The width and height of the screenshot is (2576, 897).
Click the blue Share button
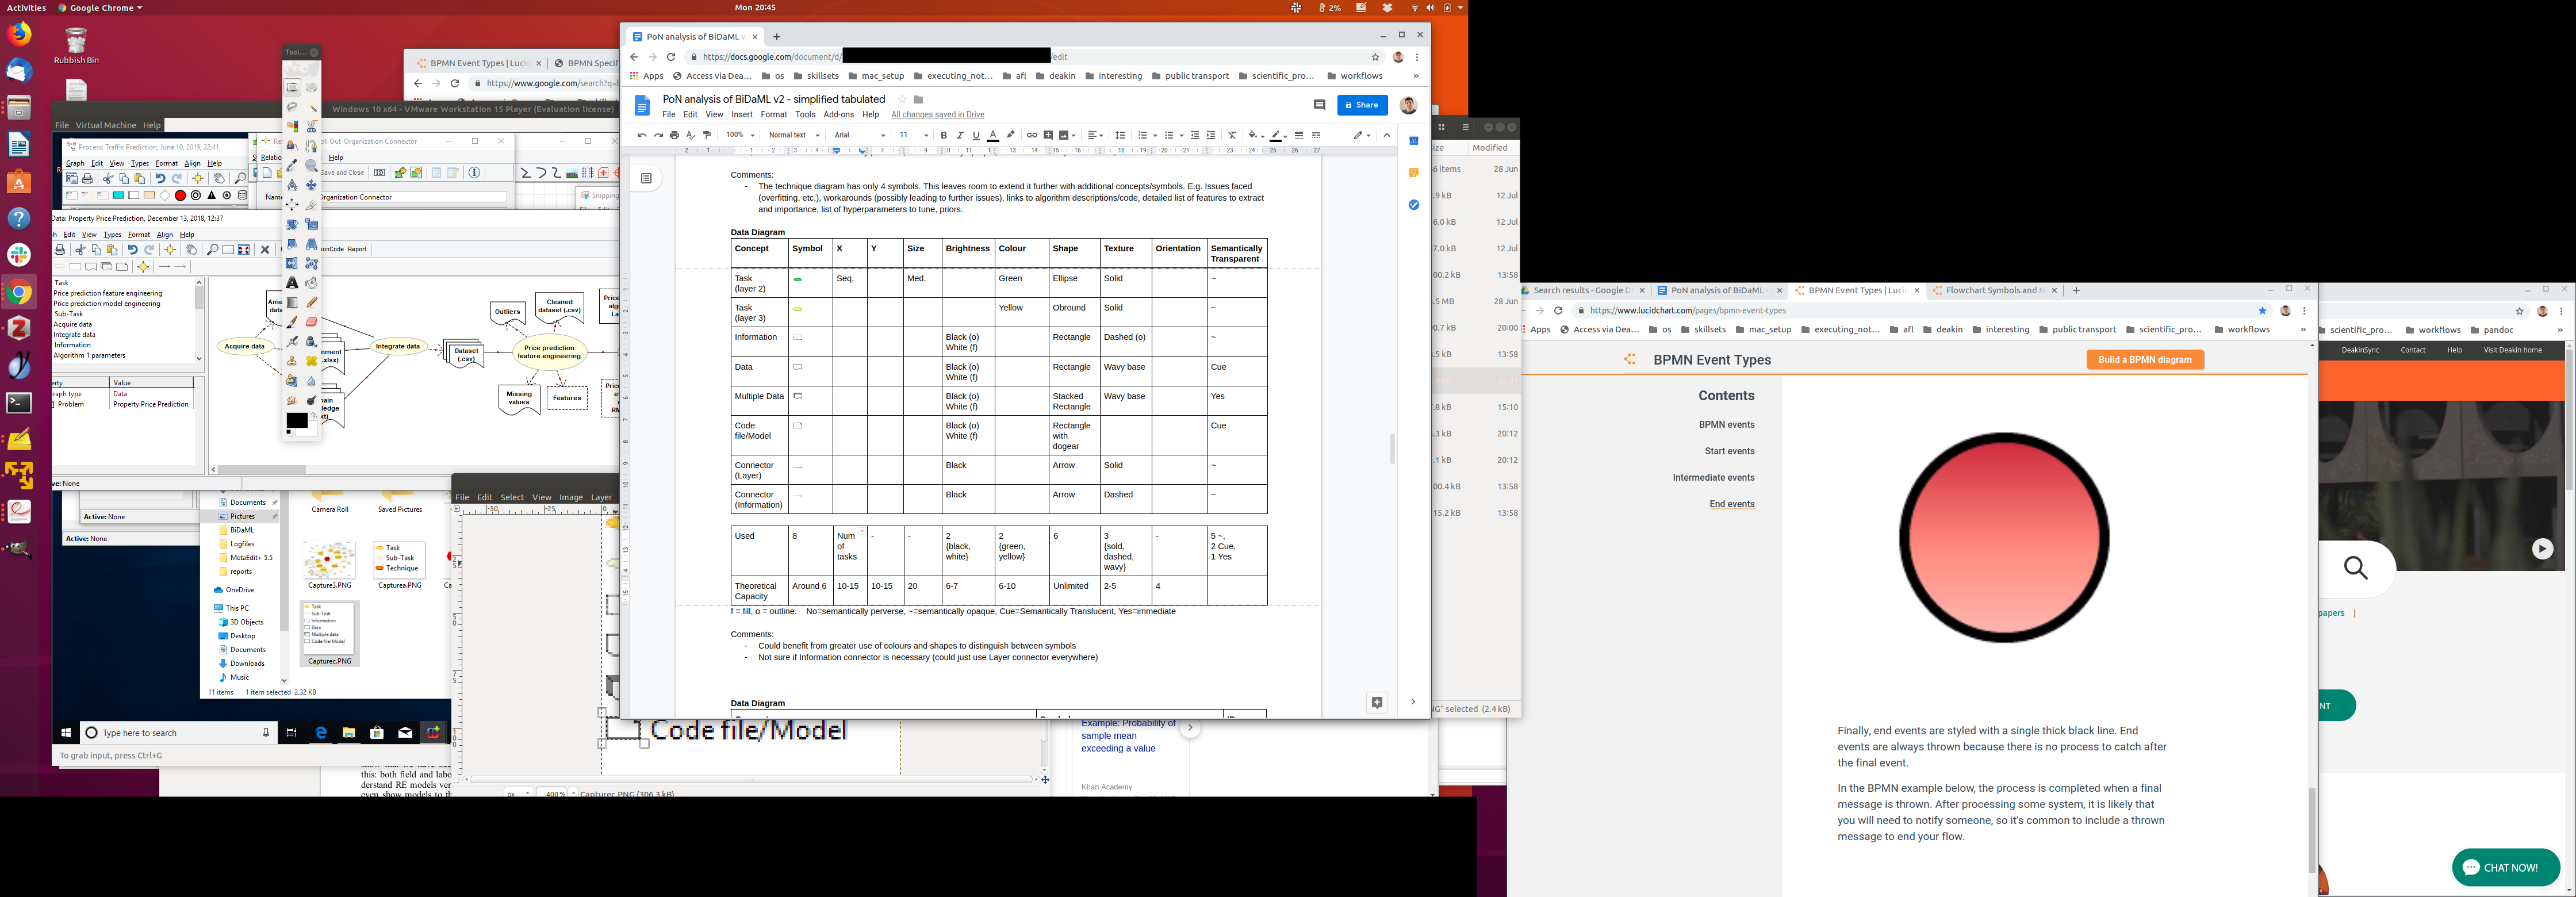(x=1362, y=105)
